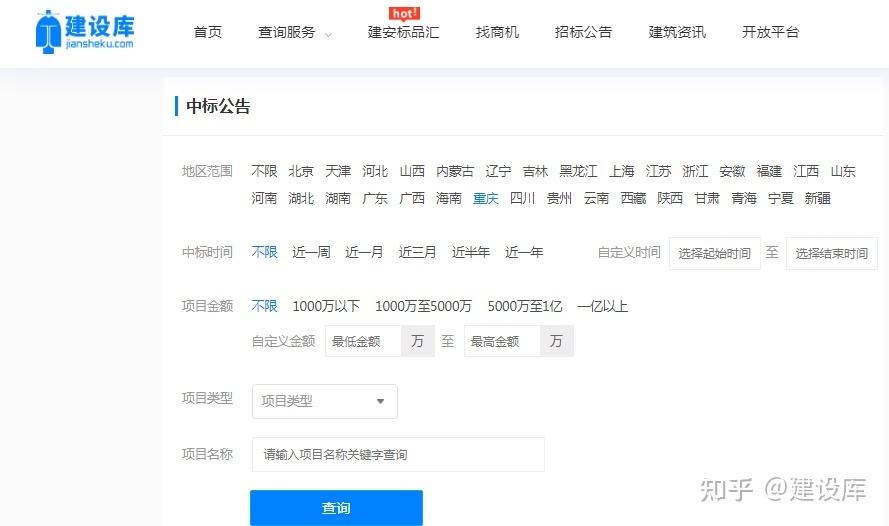Select 黑龙江 region

pos(578,171)
